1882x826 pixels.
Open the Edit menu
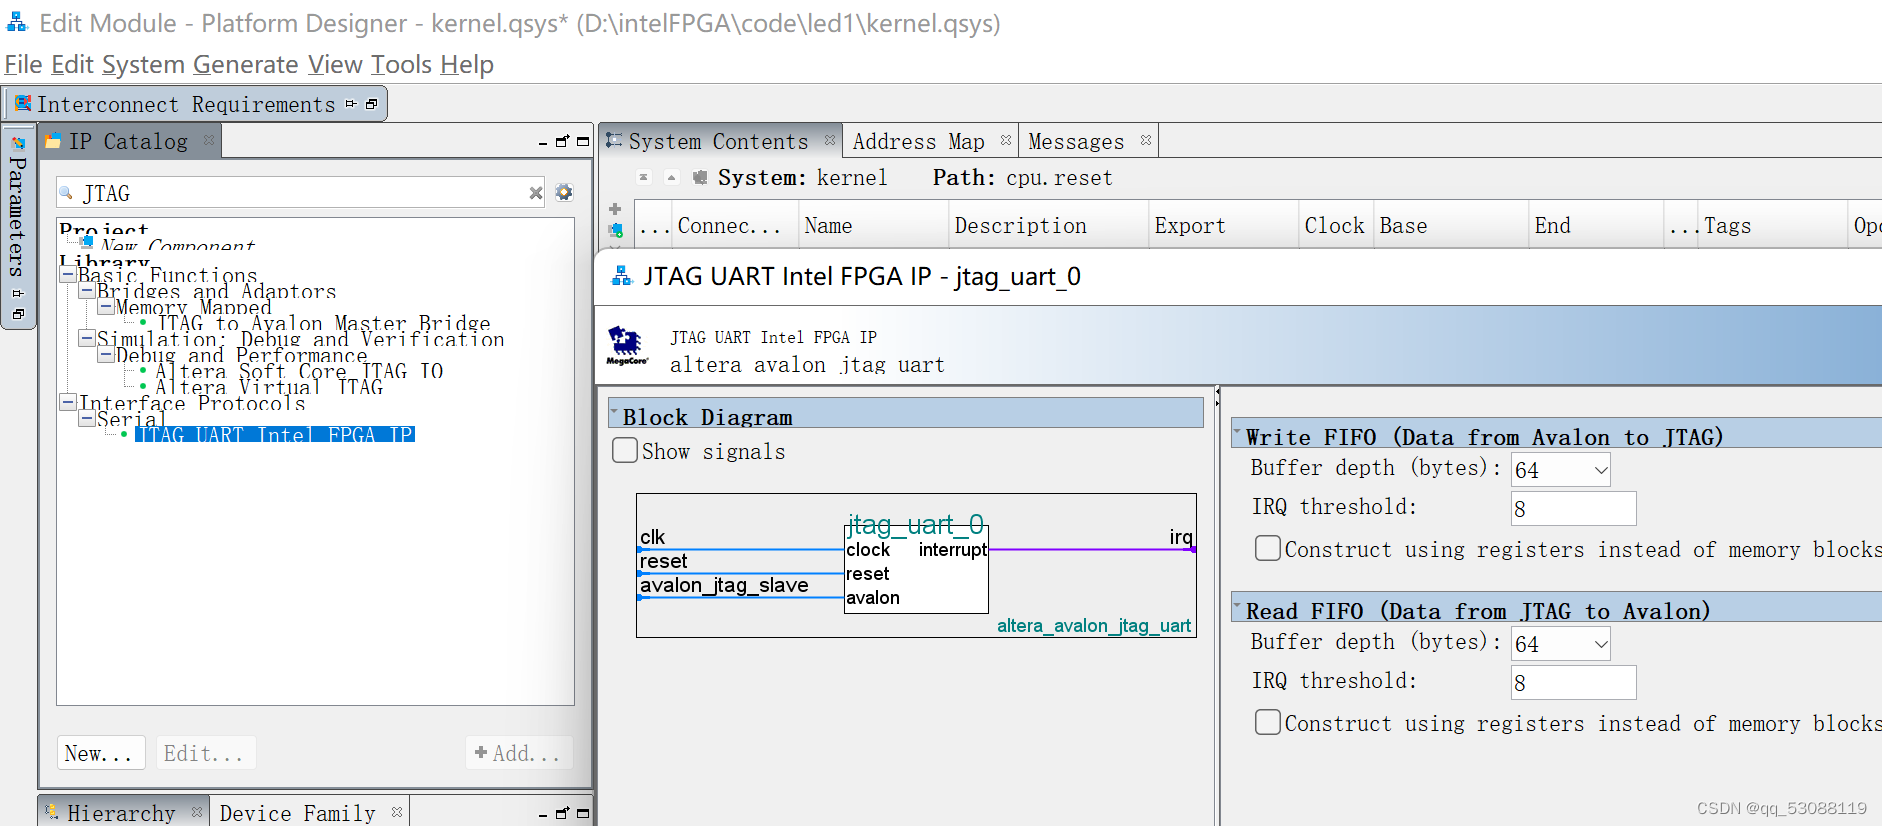tap(73, 65)
